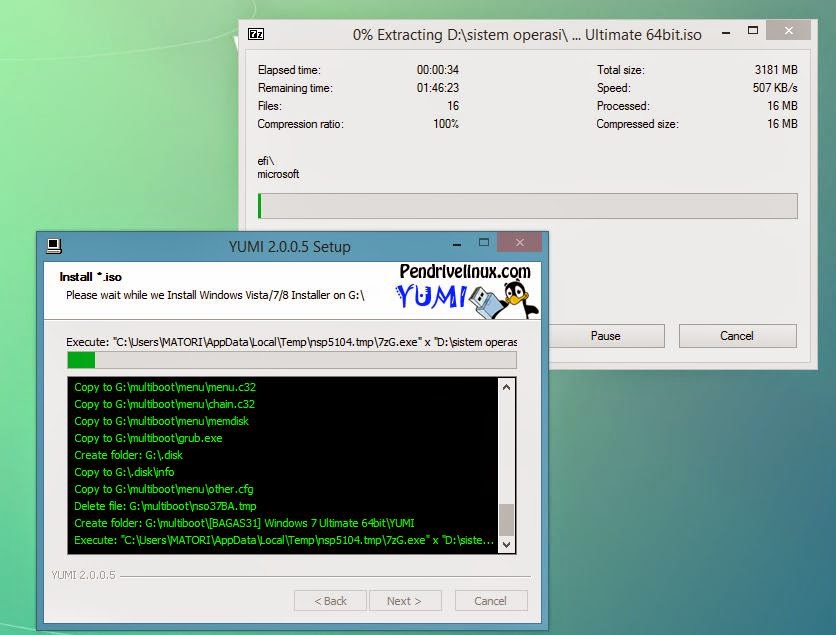This screenshot has height=635, width=836.
Task: Click the 'YUMI 2.0.0.5 Setup' title text
Action: (x=290, y=247)
